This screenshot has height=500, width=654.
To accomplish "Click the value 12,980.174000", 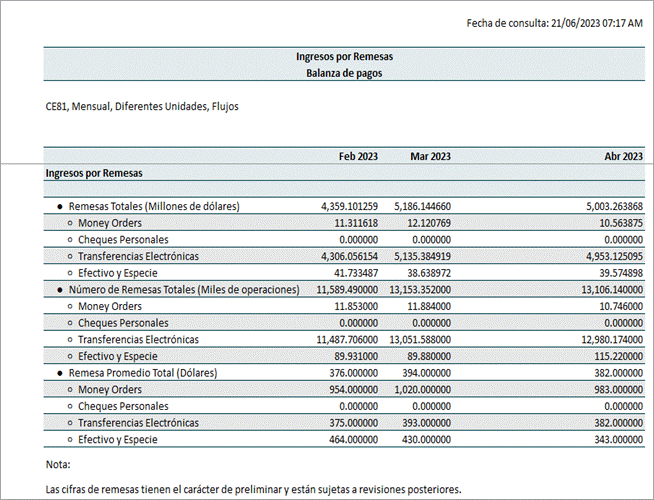I will click(612, 340).
